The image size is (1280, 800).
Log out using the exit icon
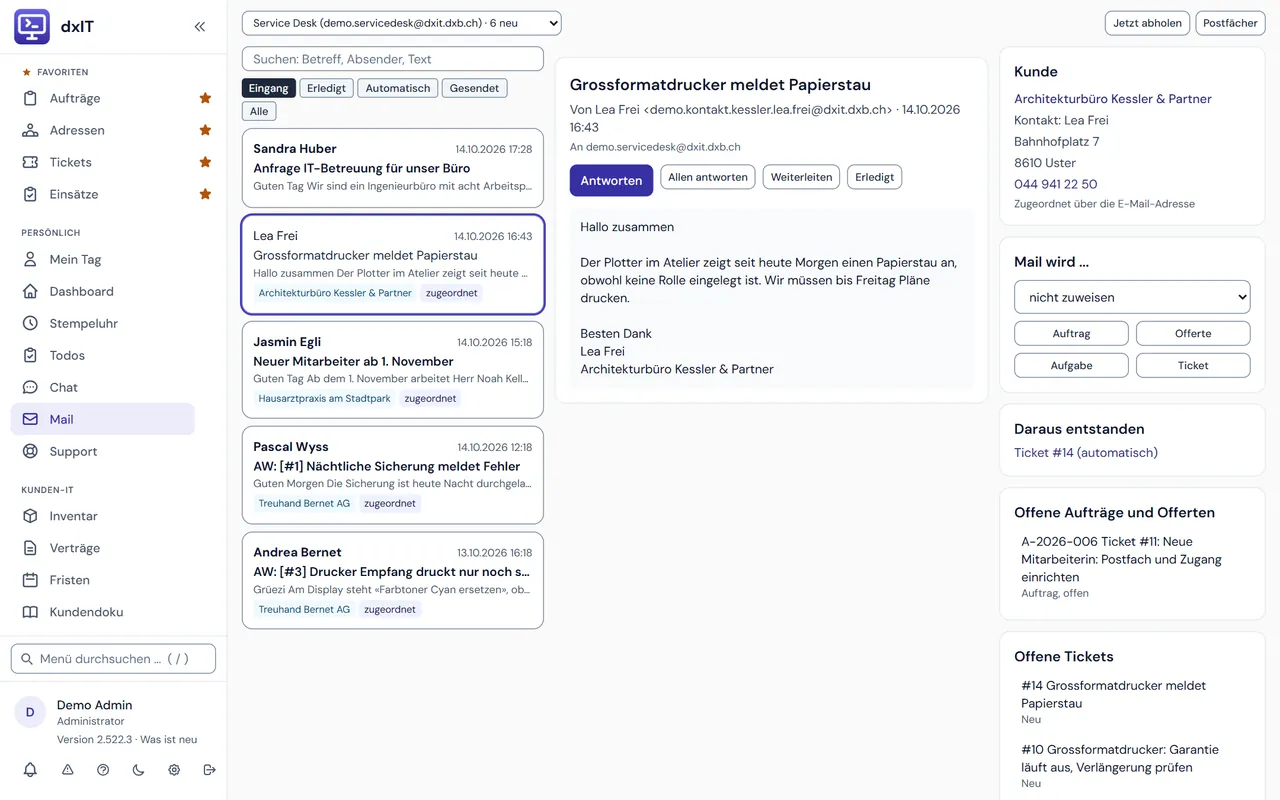pos(209,770)
